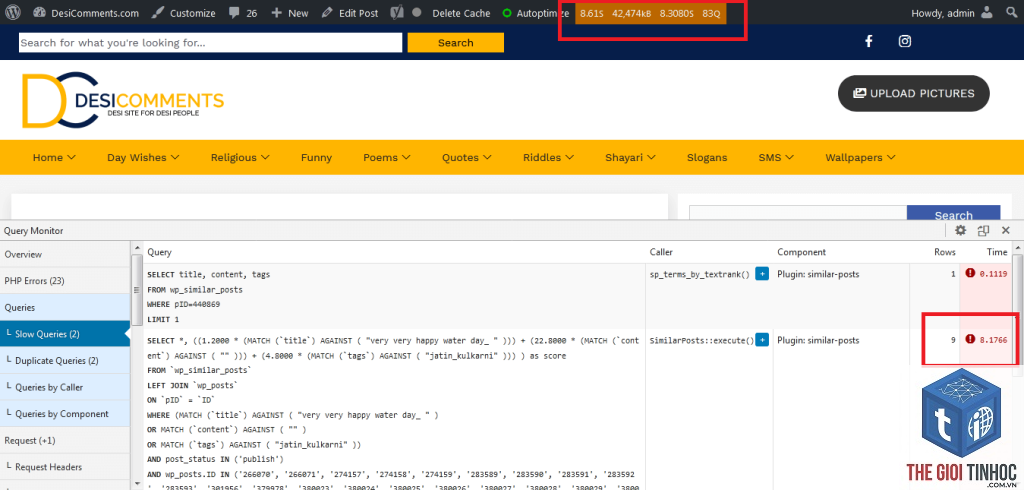
Task: Click the Caller column header
Action: [x=661, y=252]
